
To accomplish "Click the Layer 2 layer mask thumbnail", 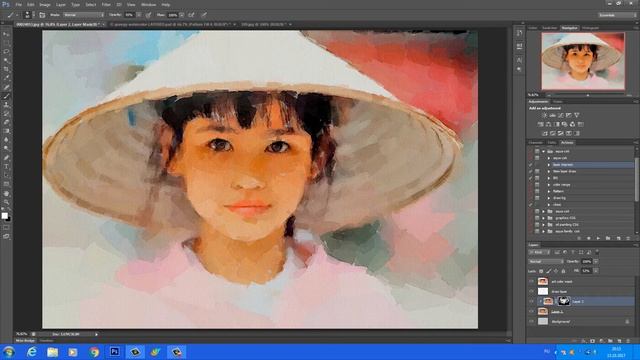I will click(564, 301).
